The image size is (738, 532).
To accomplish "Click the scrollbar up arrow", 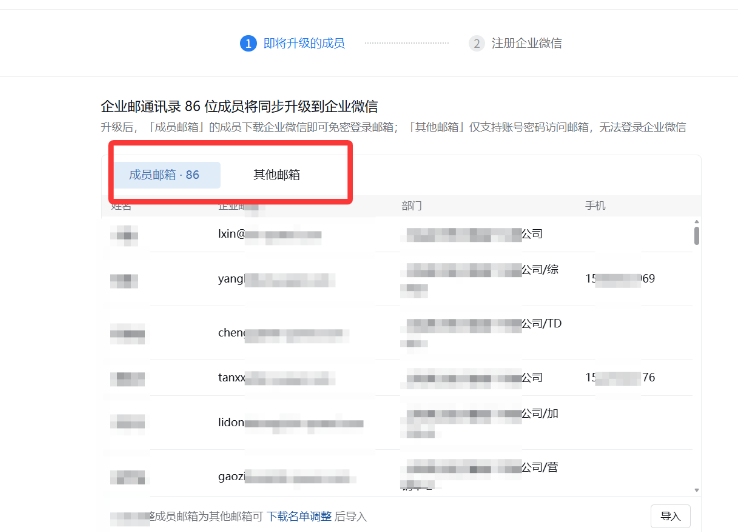I will click(696, 223).
